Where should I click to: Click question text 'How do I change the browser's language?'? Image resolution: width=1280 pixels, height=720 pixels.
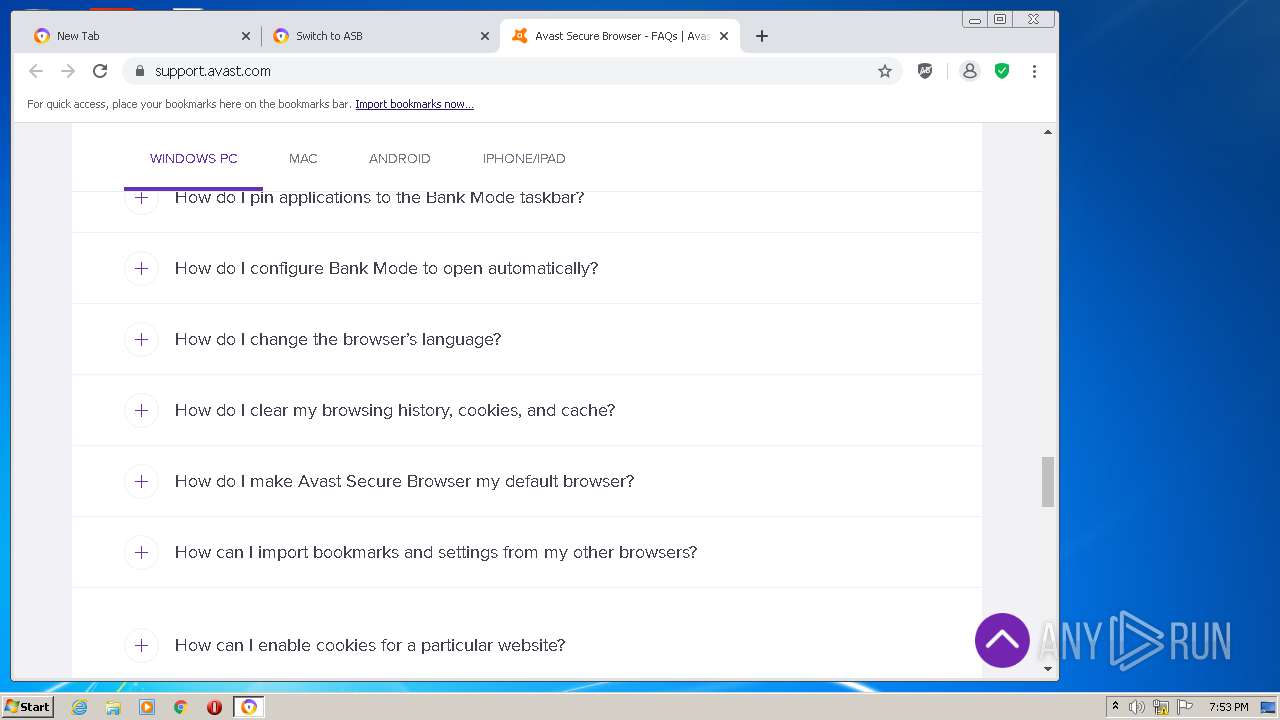(x=338, y=339)
